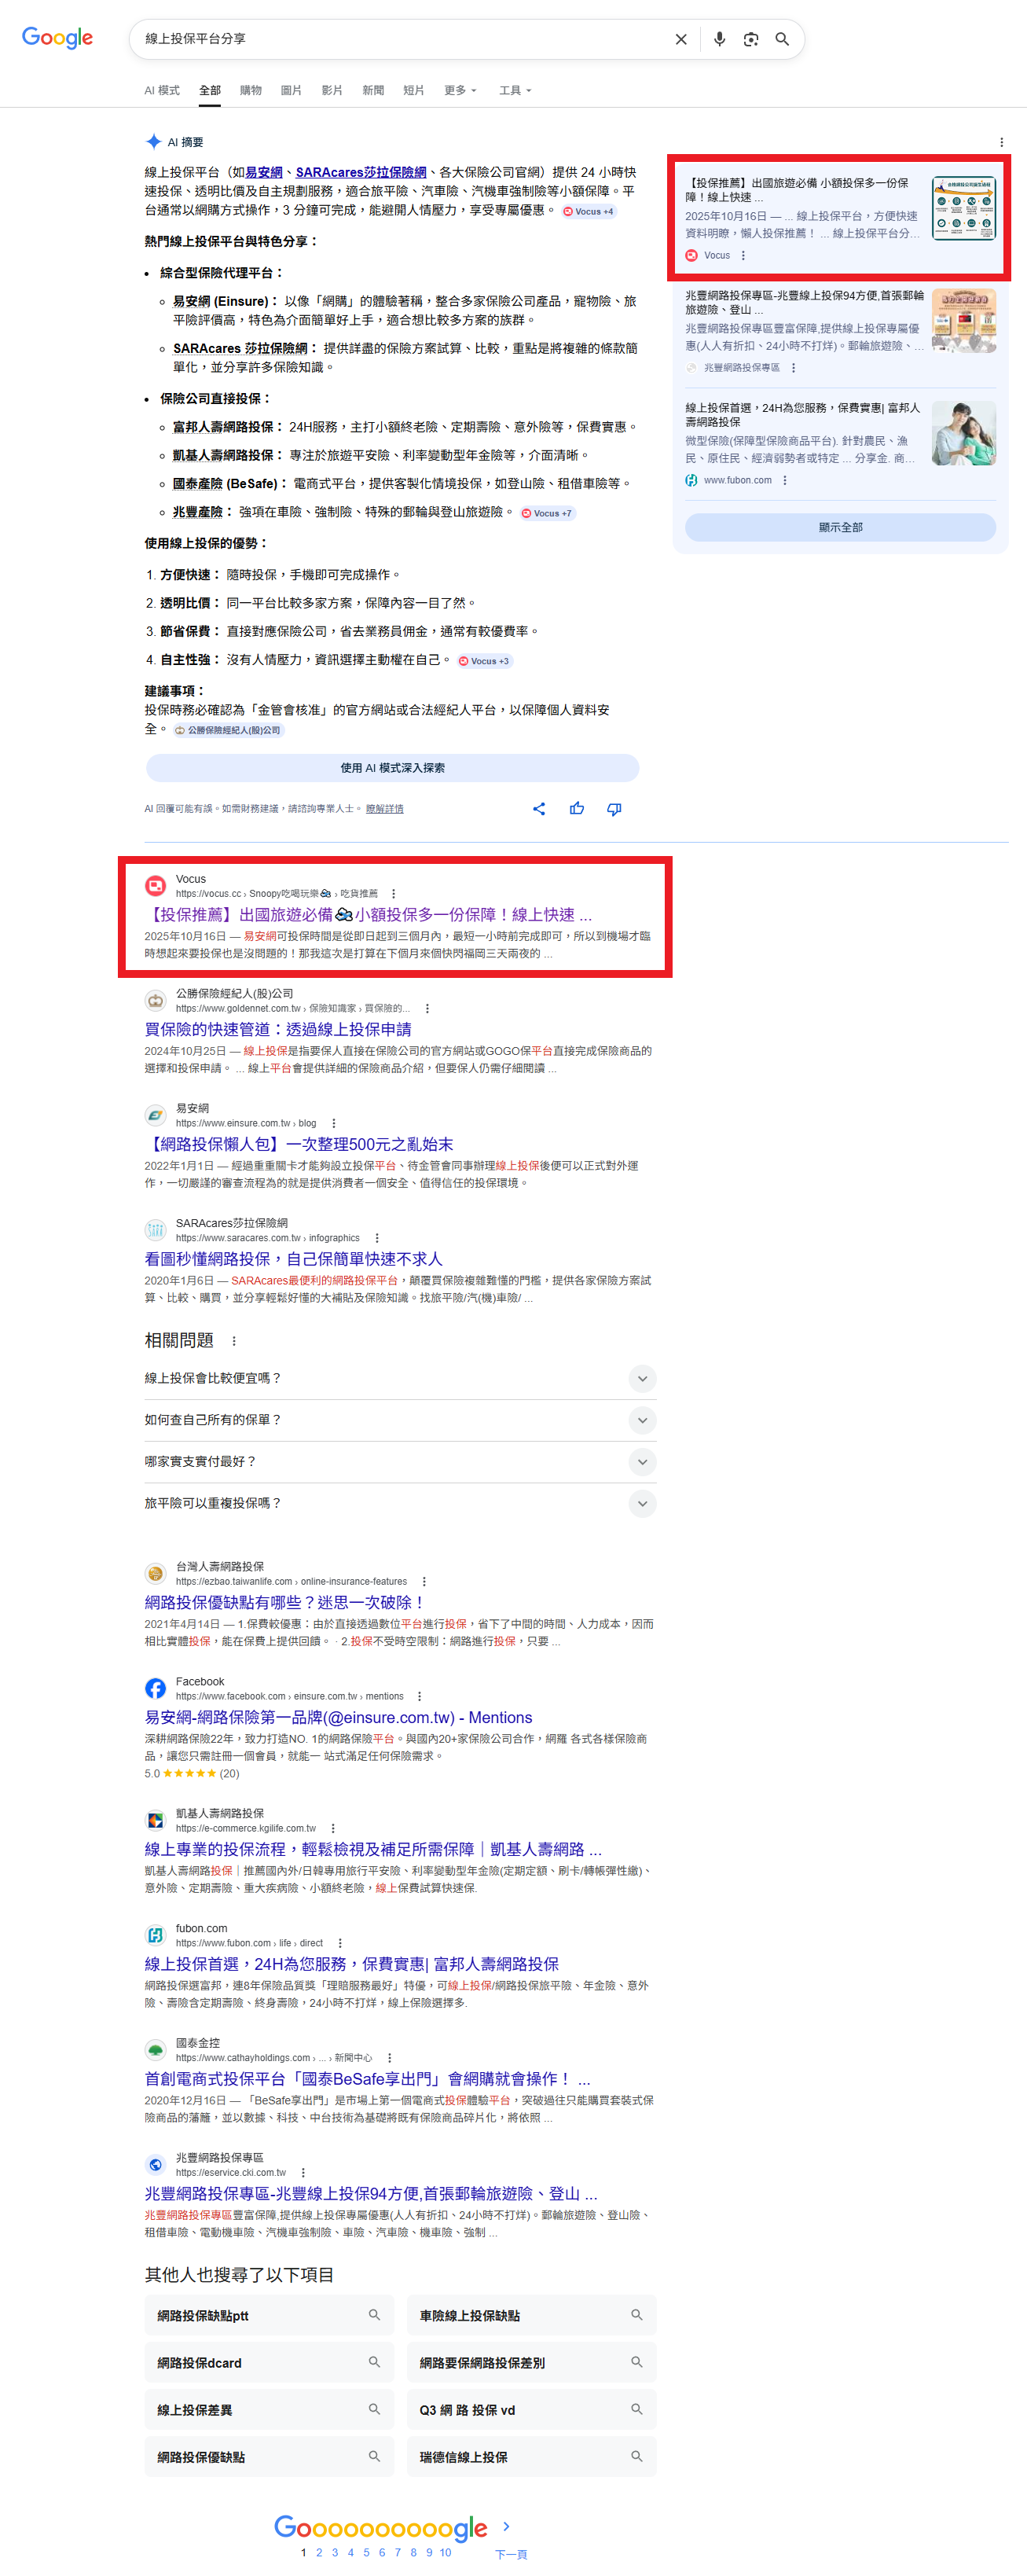Start voice search with microphone icon
Image resolution: width=1027 pixels, height=2576 pixels.
(719, 39)
